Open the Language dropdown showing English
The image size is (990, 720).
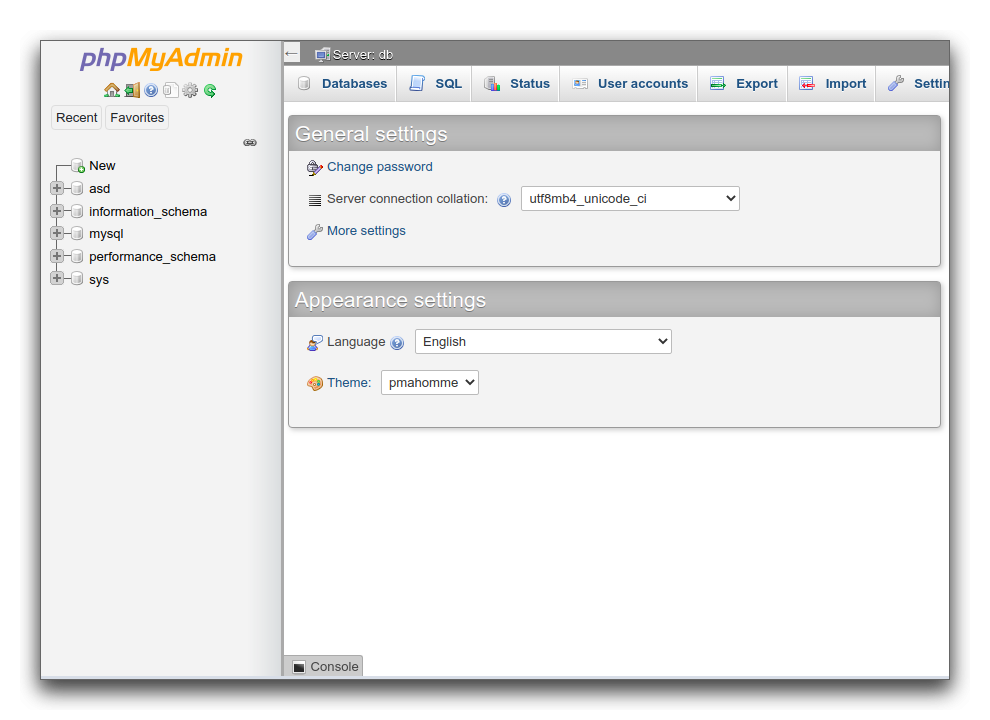543,342
